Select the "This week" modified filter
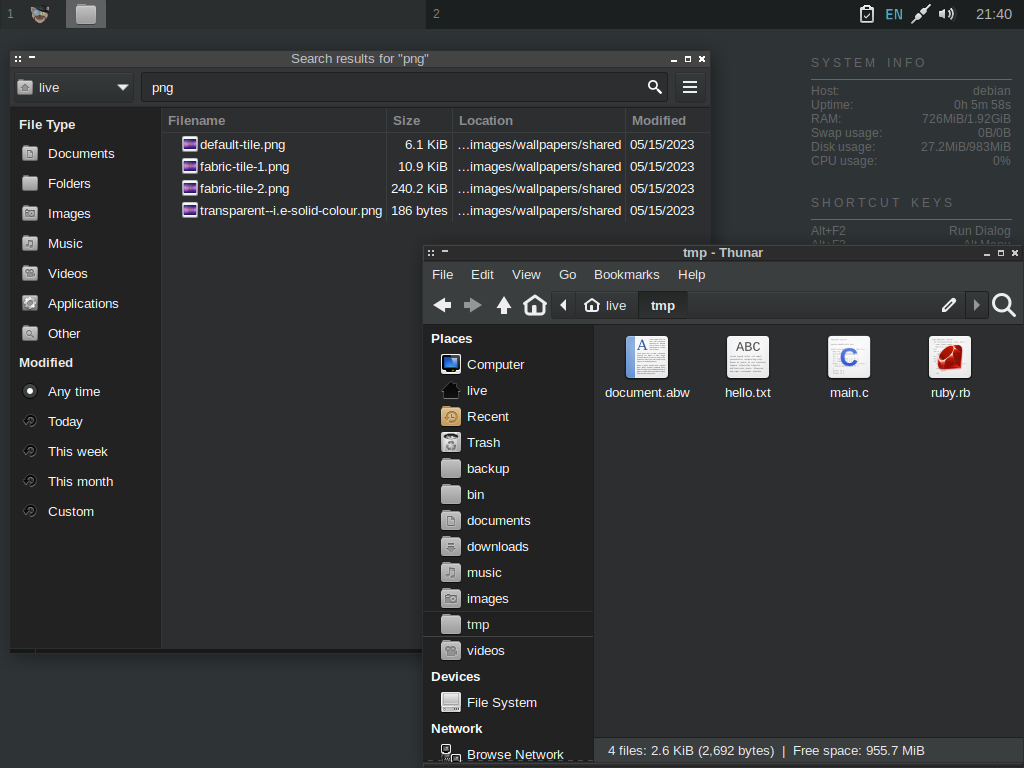 pyautogui.click(x=77, y=452)
